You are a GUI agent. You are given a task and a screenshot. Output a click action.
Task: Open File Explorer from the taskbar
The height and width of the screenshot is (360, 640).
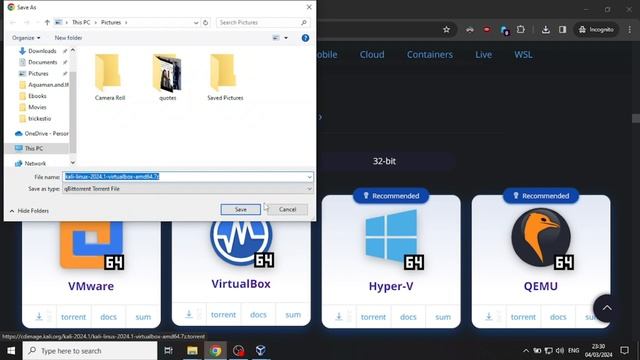[x=192, y=351]
